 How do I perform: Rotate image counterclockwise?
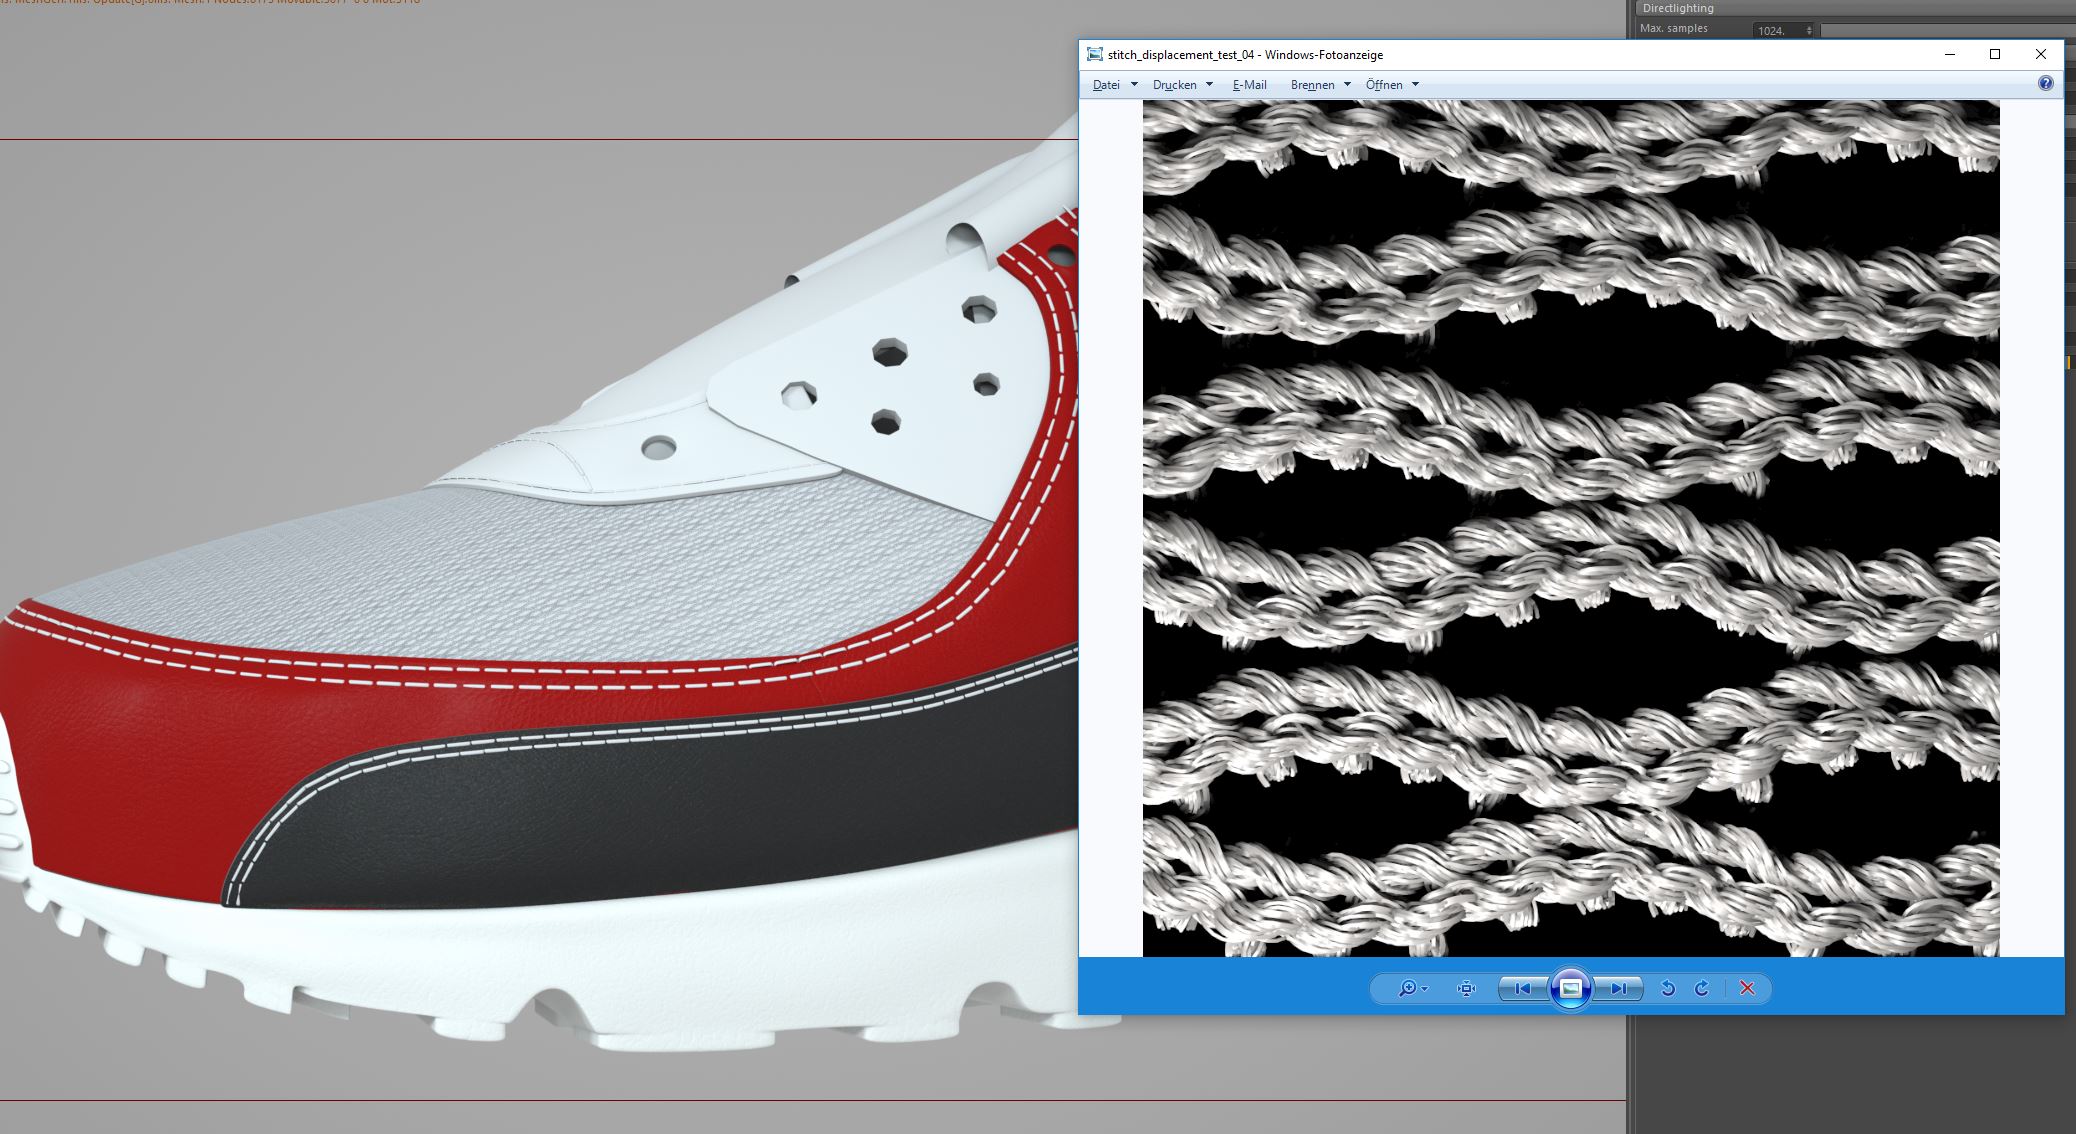1667,989
